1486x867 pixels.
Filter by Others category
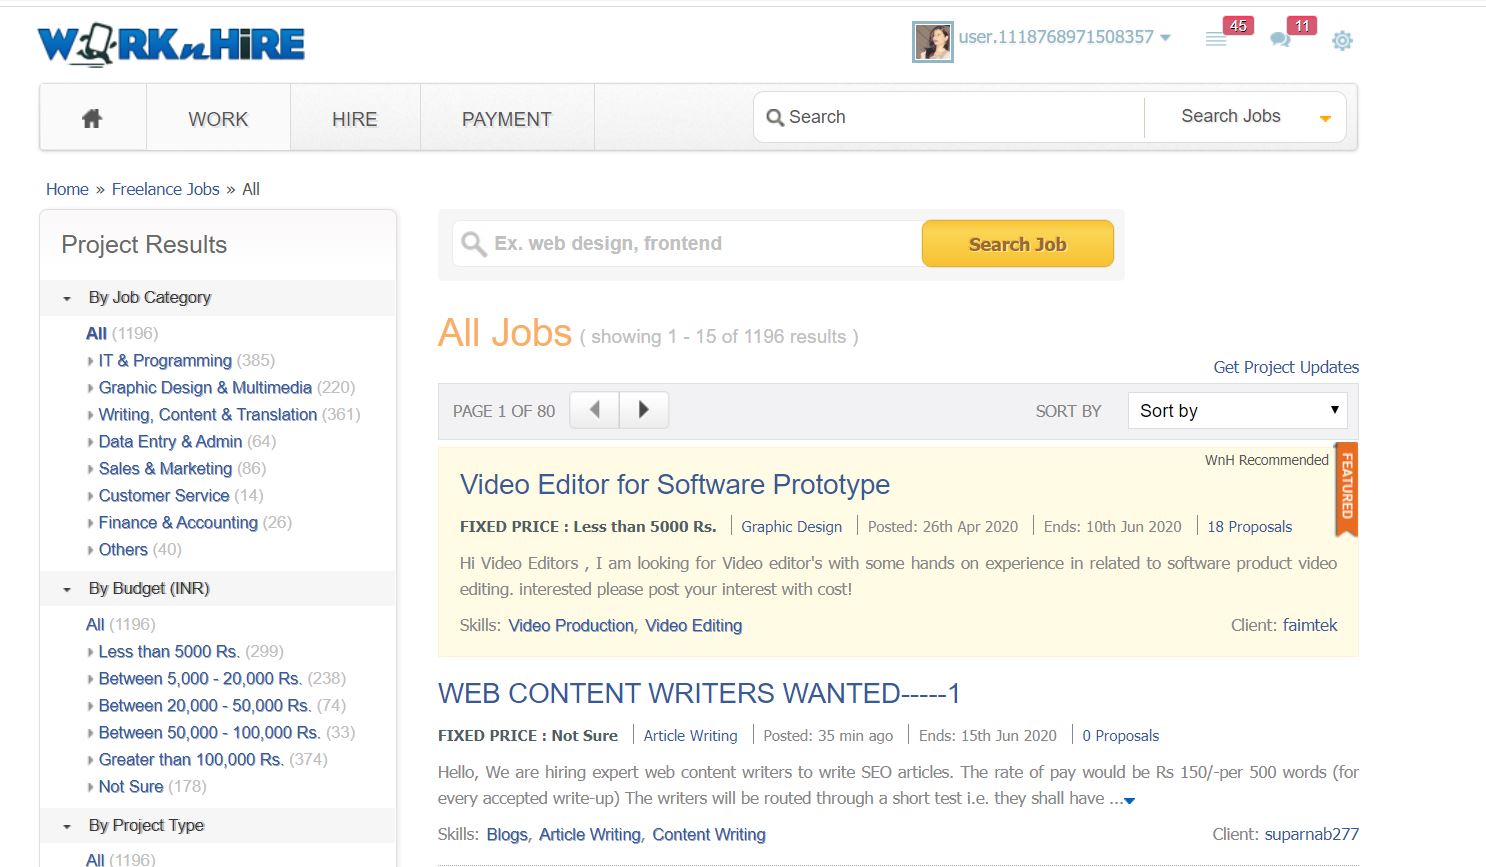tap(123, 549)
